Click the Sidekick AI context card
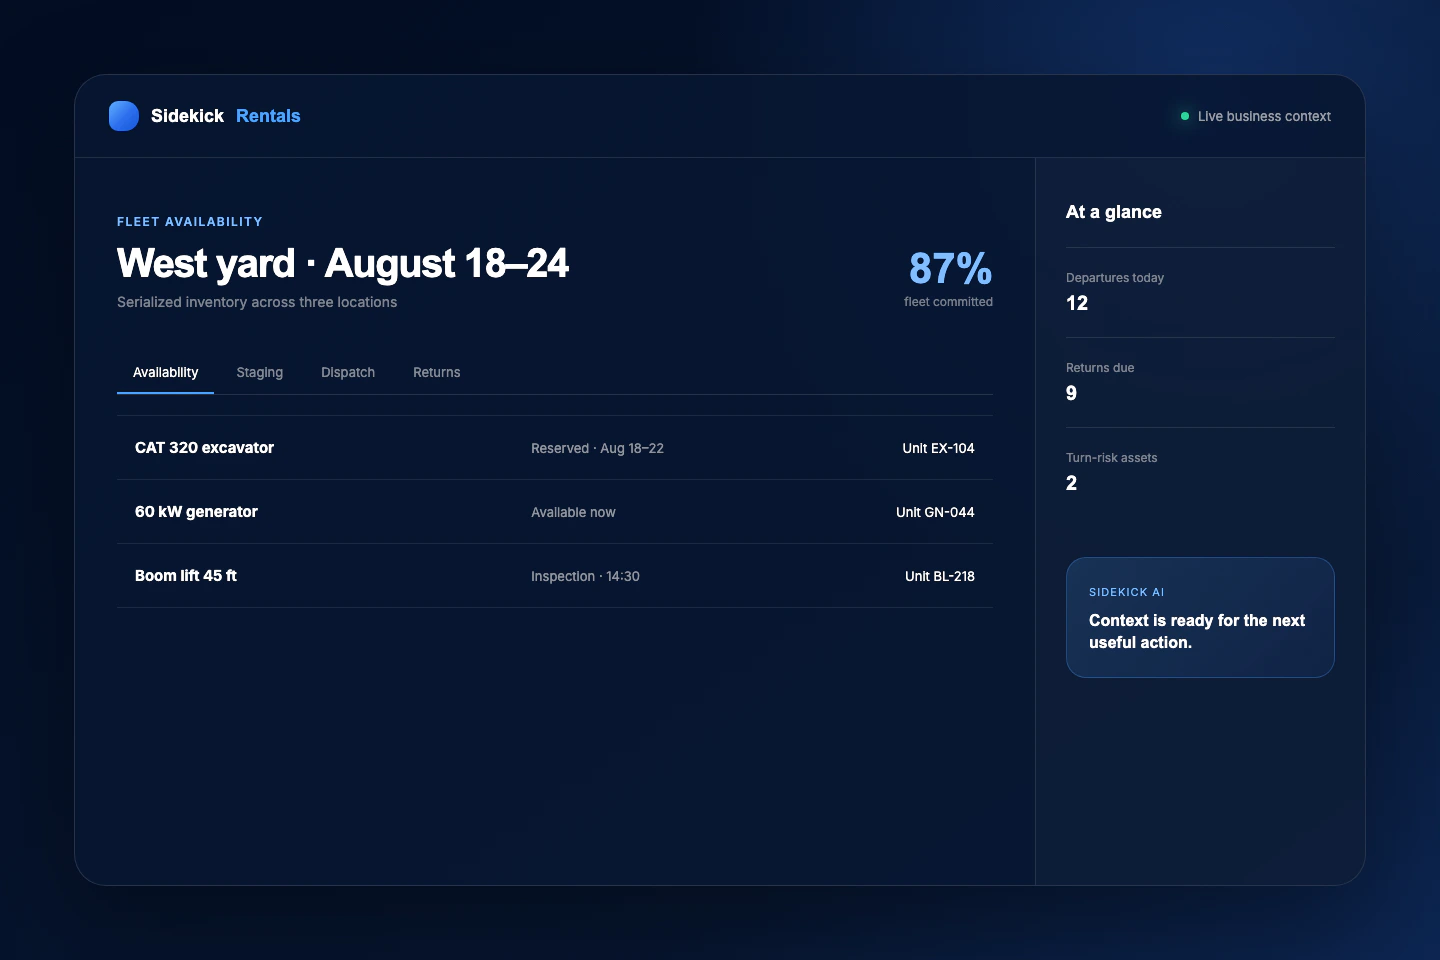Image resolution: width=1440 pixels, height=960 pixels. click(1200, 617)
